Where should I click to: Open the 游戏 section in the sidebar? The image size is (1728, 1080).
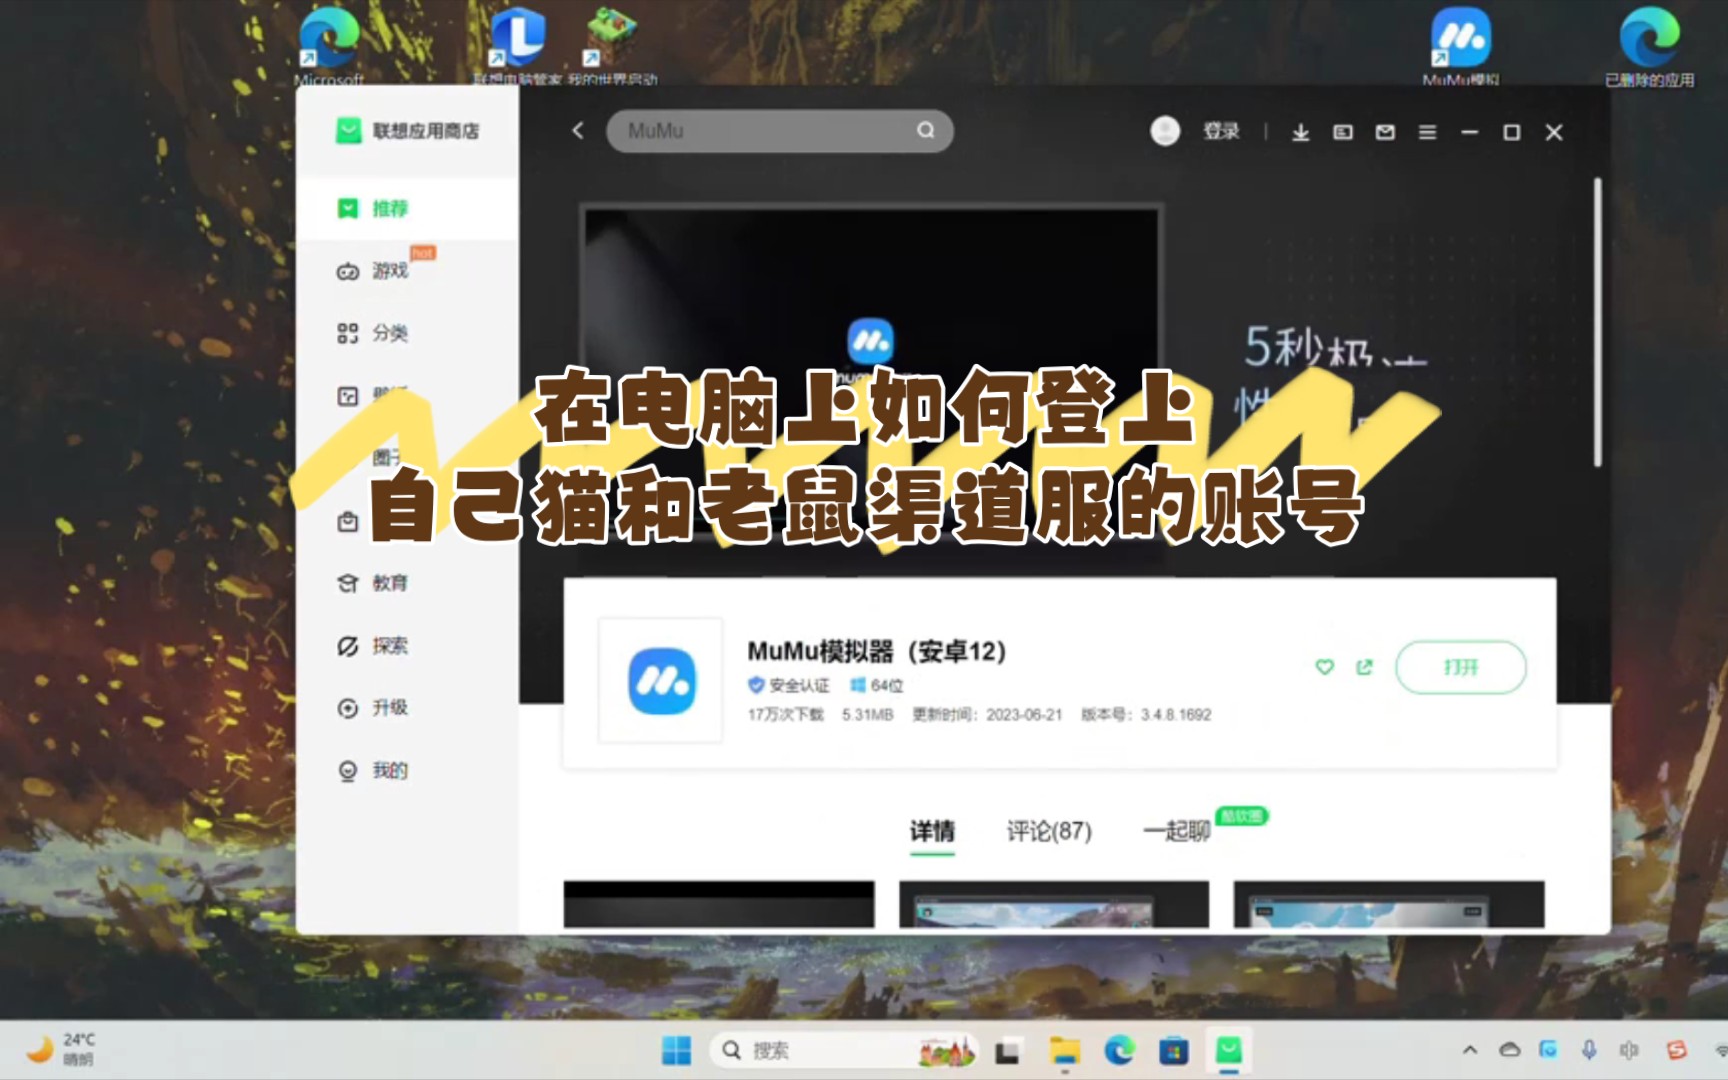[x=390, y=270]
